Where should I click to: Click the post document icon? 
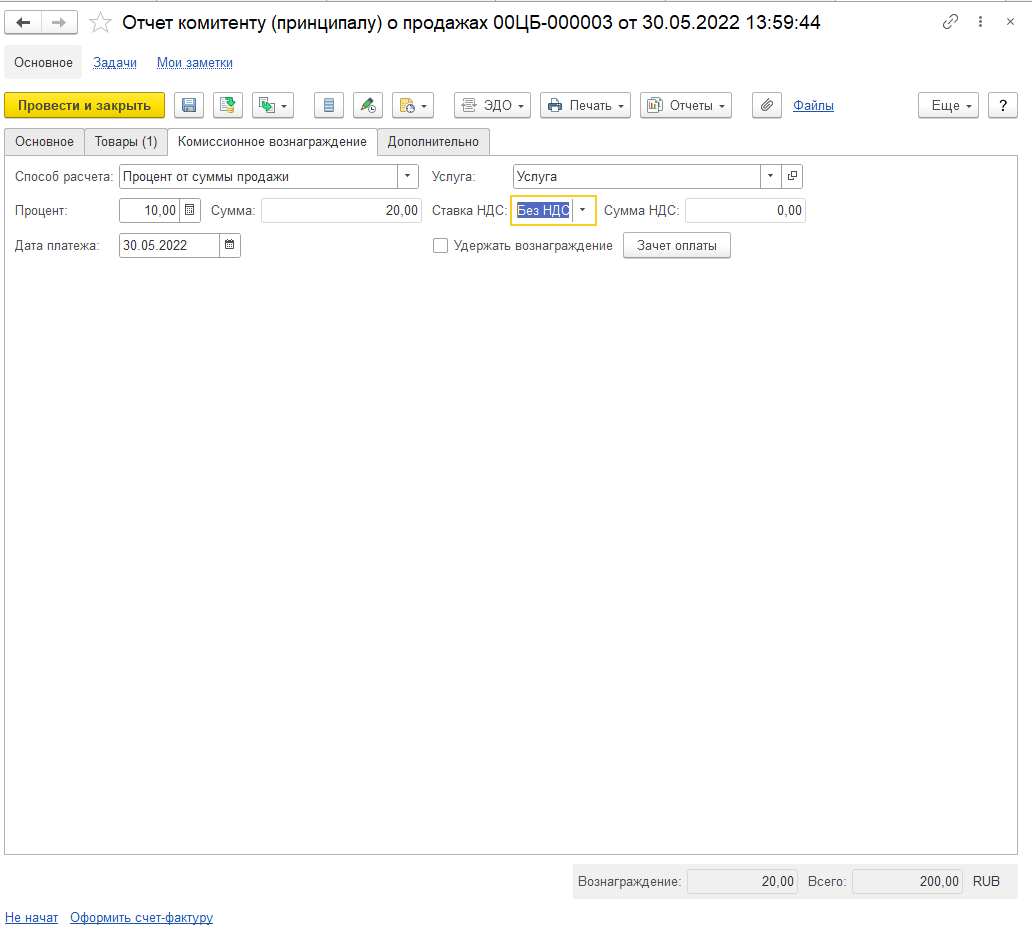228,105
